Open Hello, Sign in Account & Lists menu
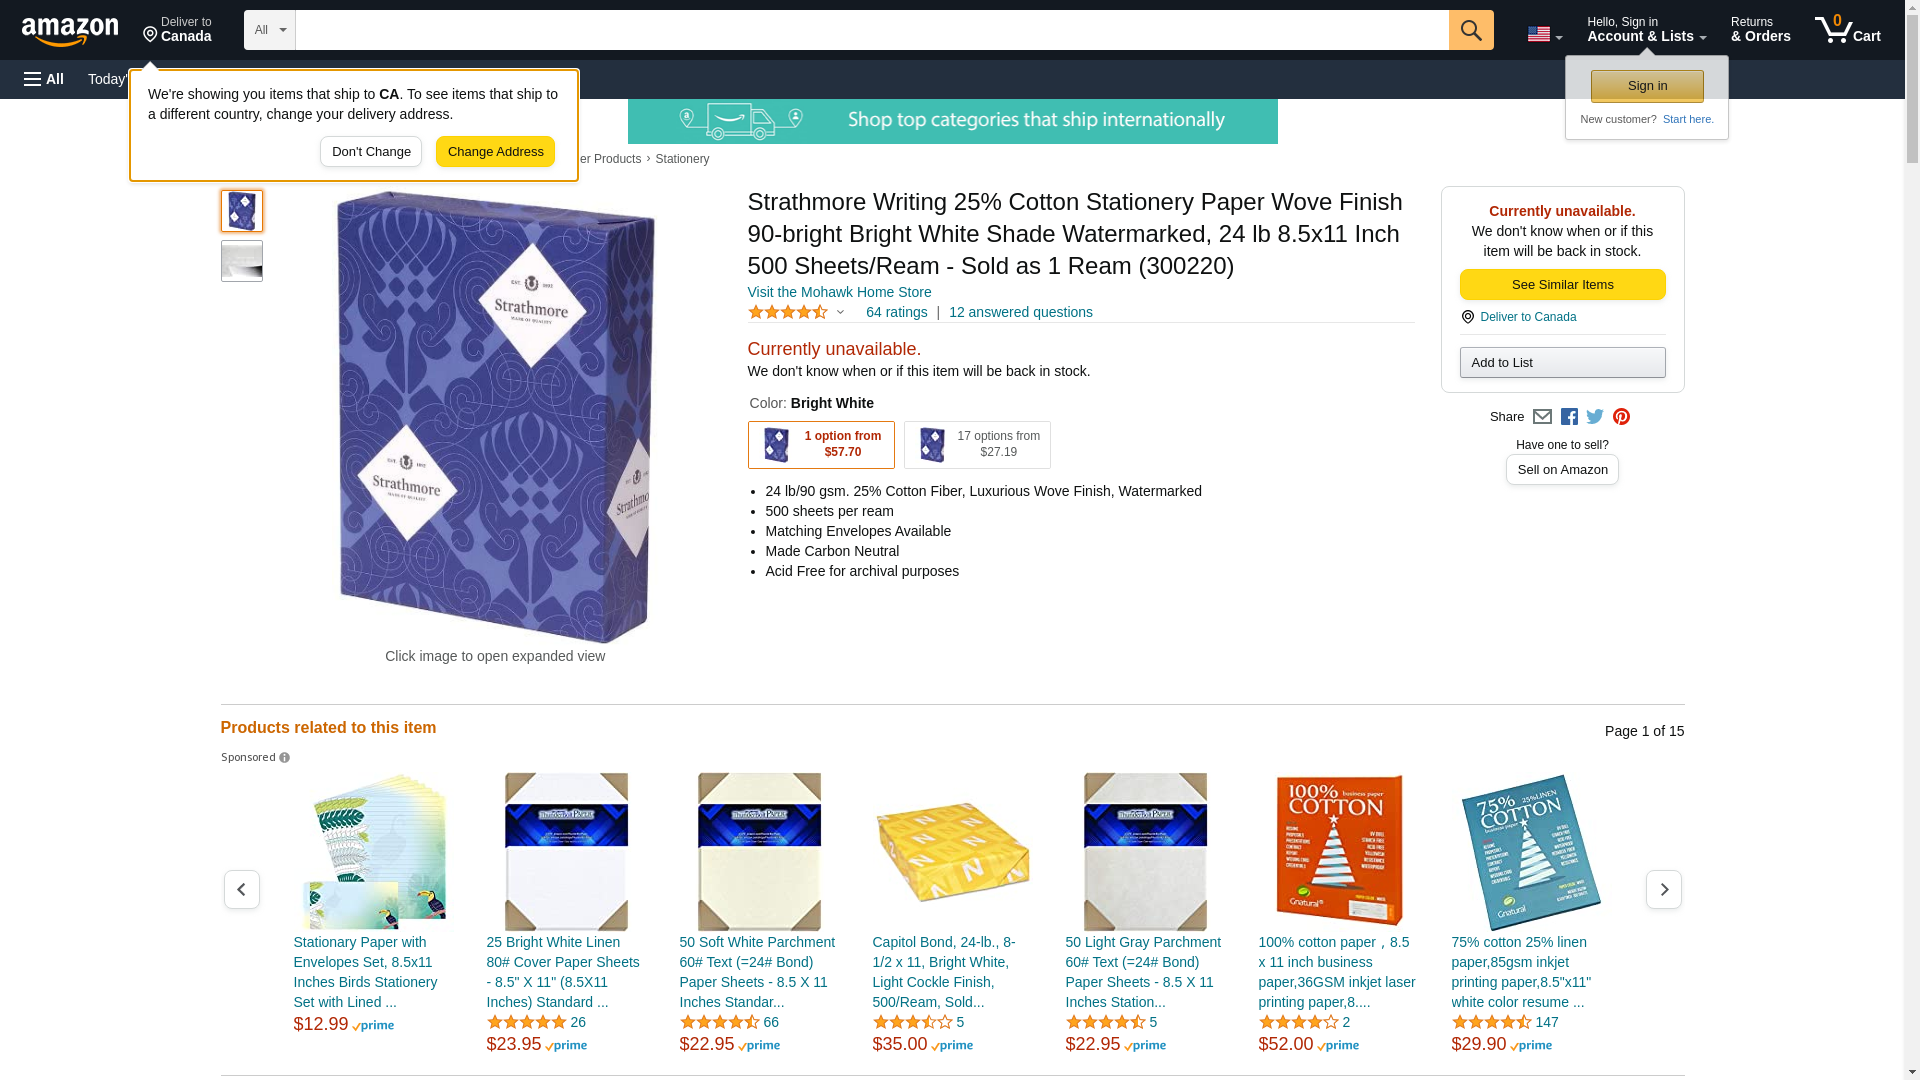This screenshot has height=1080, width=1920. point(1646,30)
